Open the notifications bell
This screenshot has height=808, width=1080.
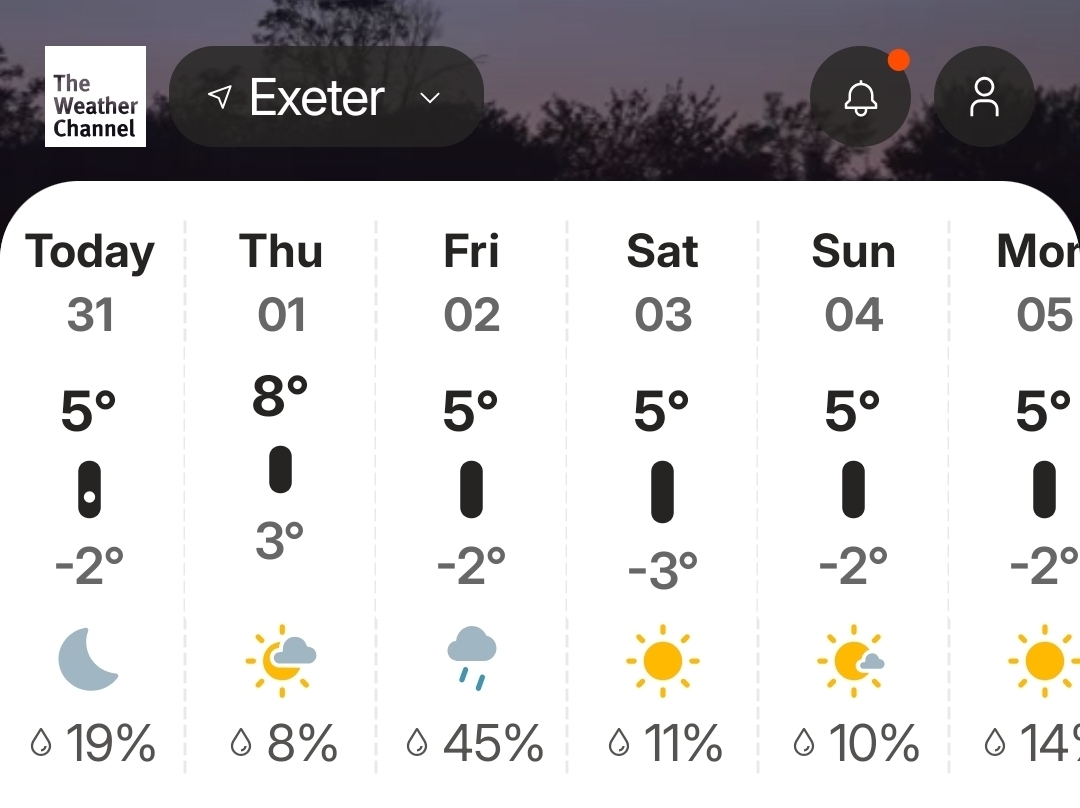(860, 97)
